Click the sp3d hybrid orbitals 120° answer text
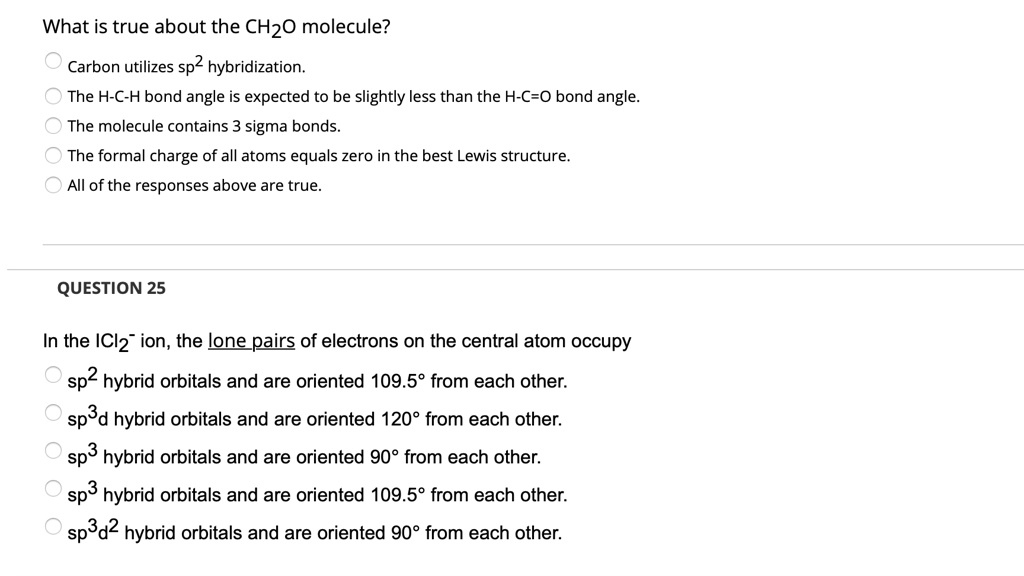The image size is (1024, 576). 315,419
